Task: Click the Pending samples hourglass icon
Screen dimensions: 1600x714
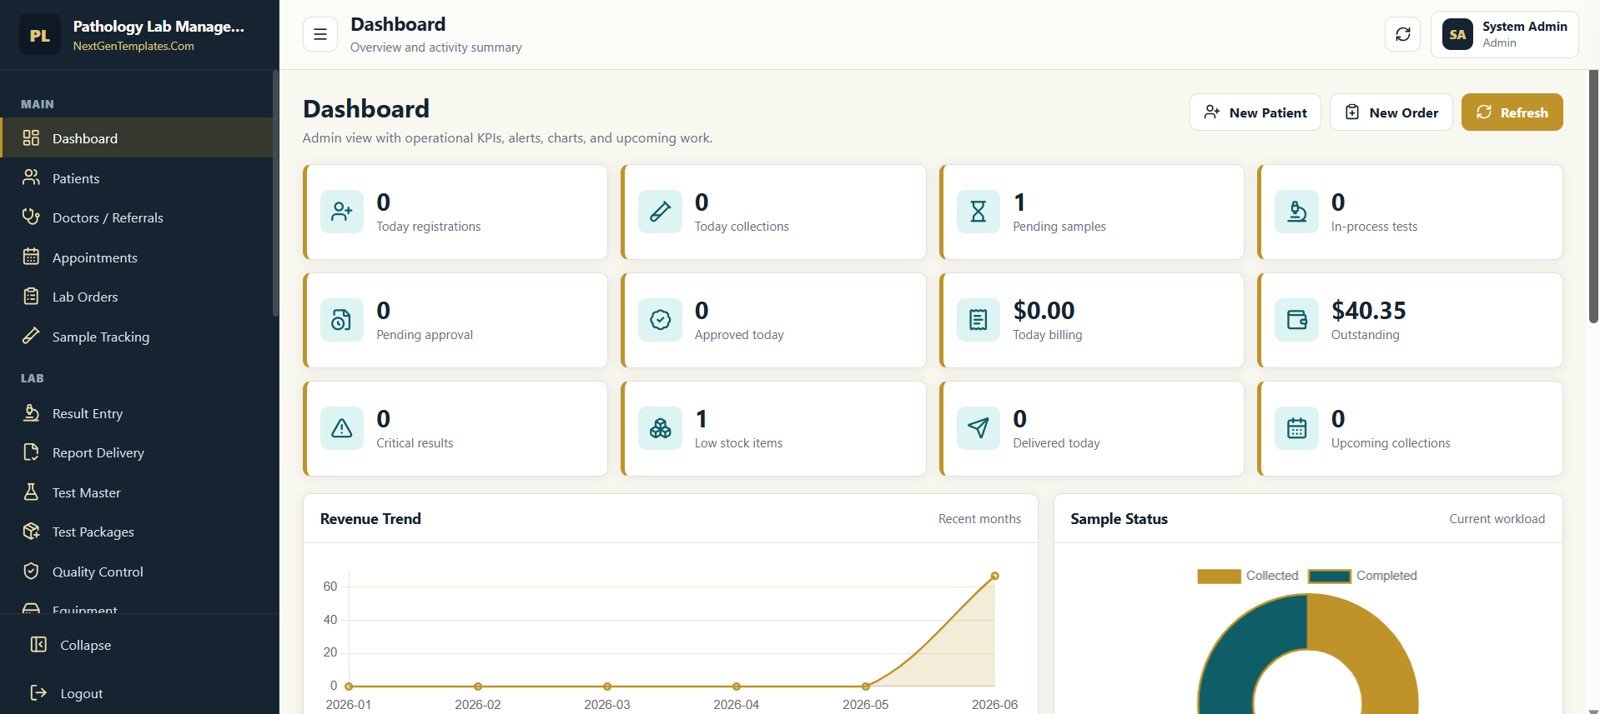Action: (x=978, y=212)
